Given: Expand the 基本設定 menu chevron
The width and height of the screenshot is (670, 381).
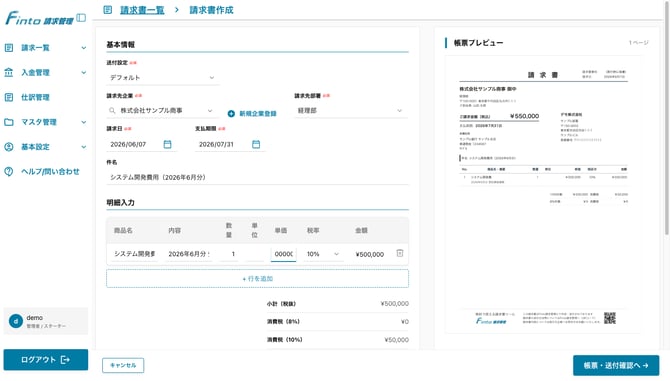Looking at the screenshot, I should 84,147.
